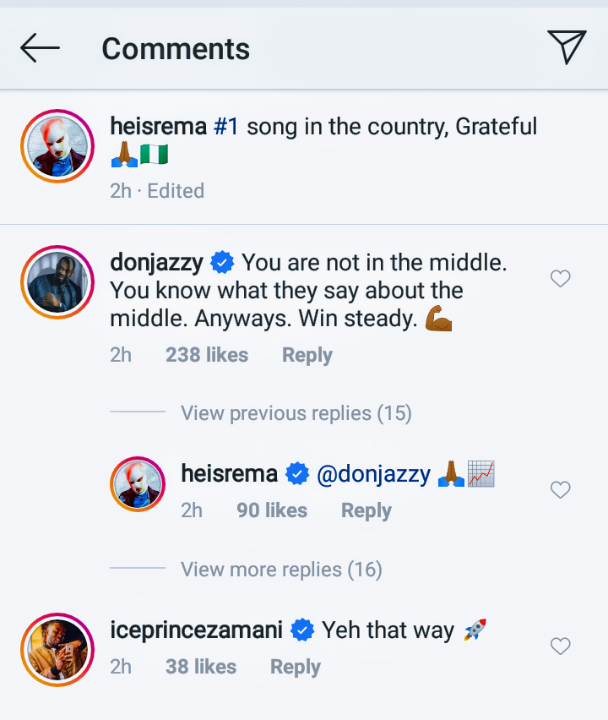This screenshot has height=720, width=608.
Task: Tap the #1 hashtag in the caption
Action: coord(226,127)
